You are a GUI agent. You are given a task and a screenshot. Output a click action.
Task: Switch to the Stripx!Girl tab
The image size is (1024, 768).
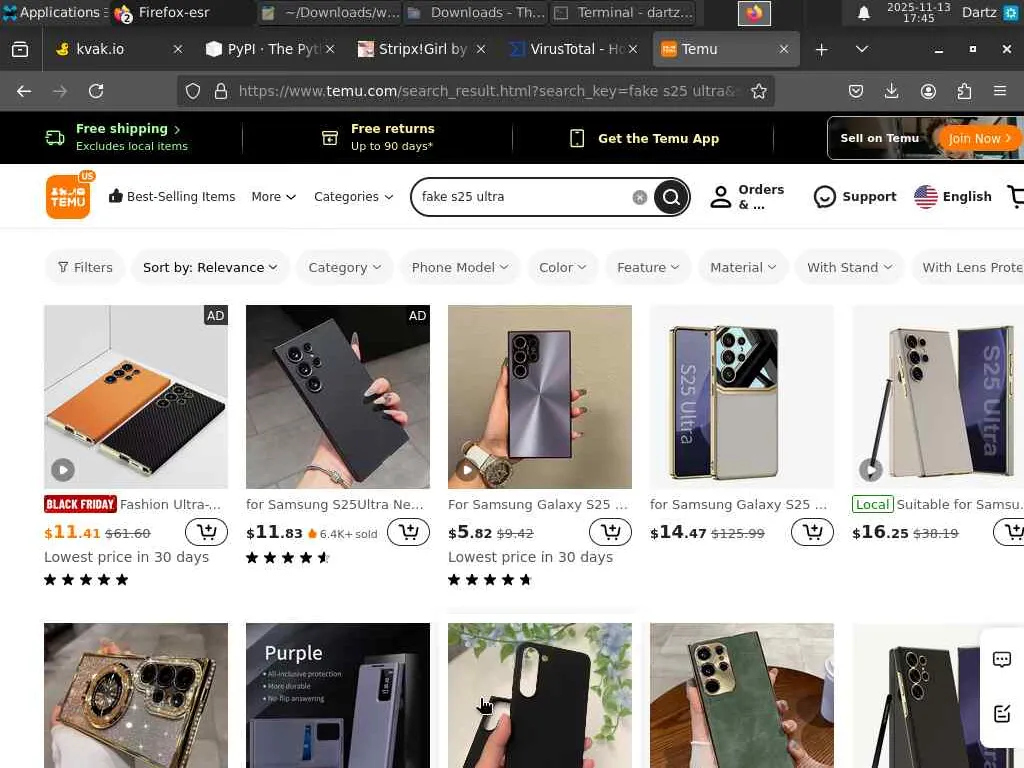(x=423, y=50)
